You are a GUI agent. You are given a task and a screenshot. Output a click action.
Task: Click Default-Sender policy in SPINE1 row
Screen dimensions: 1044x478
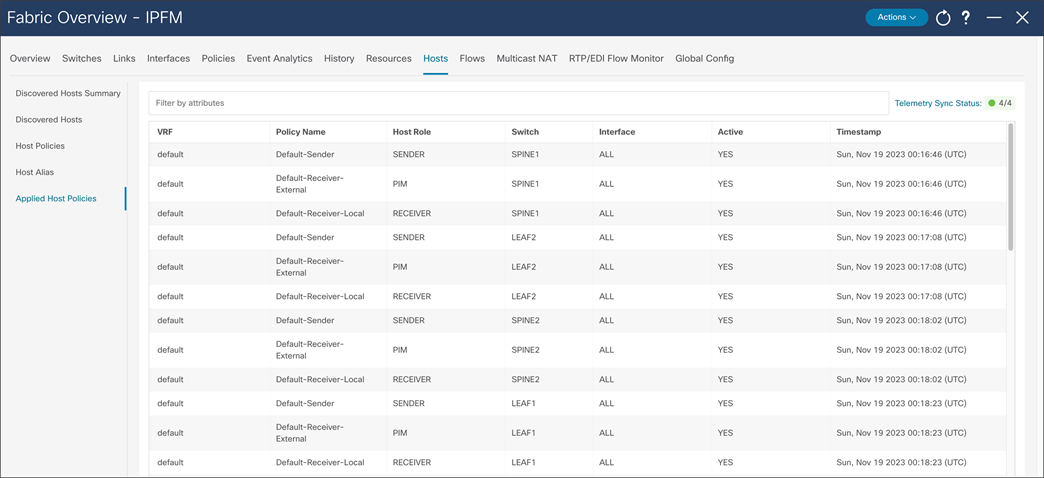[305, 154]
